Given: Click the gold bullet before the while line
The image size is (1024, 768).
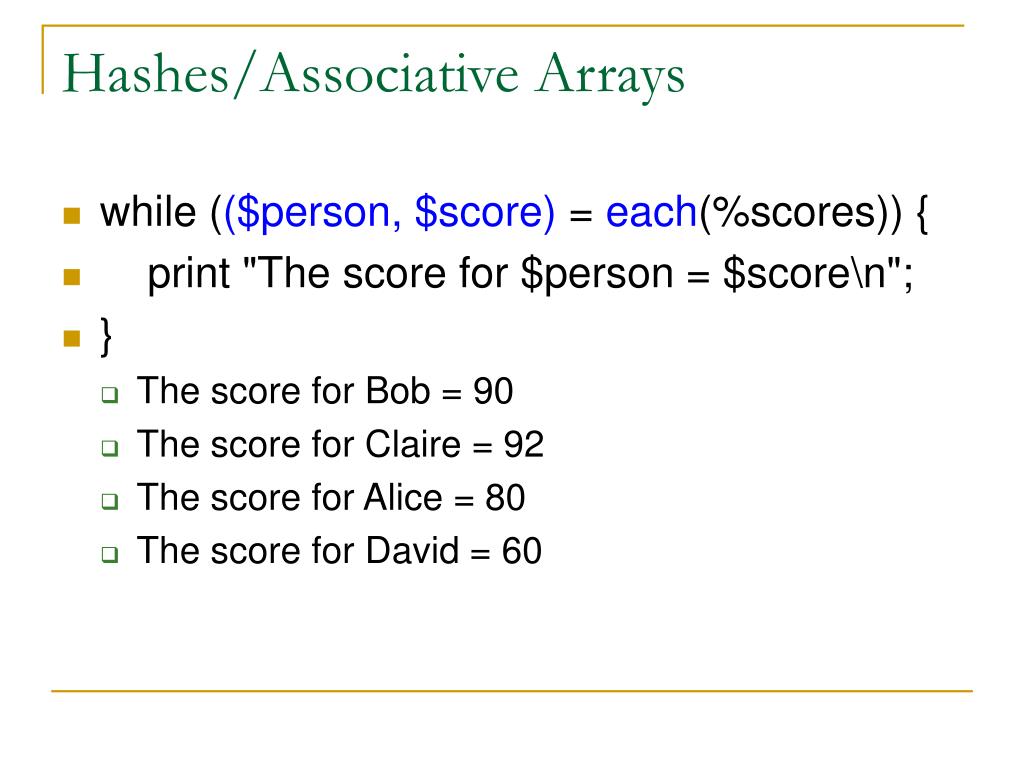Looking at the screenshot, I should click(x=72, y=216).
